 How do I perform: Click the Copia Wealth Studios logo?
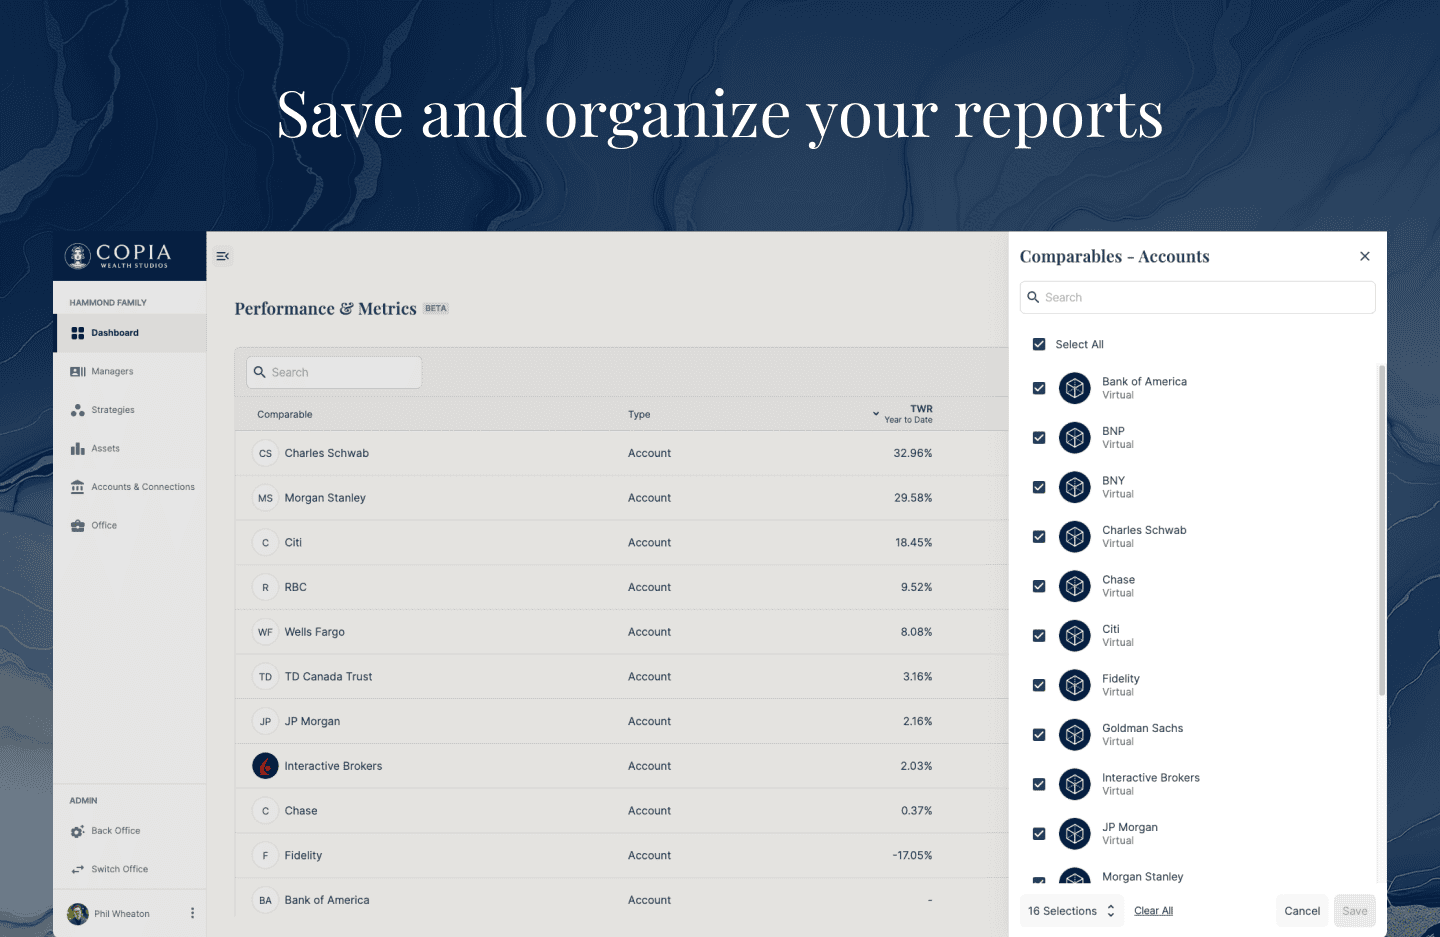click(118, 256)
